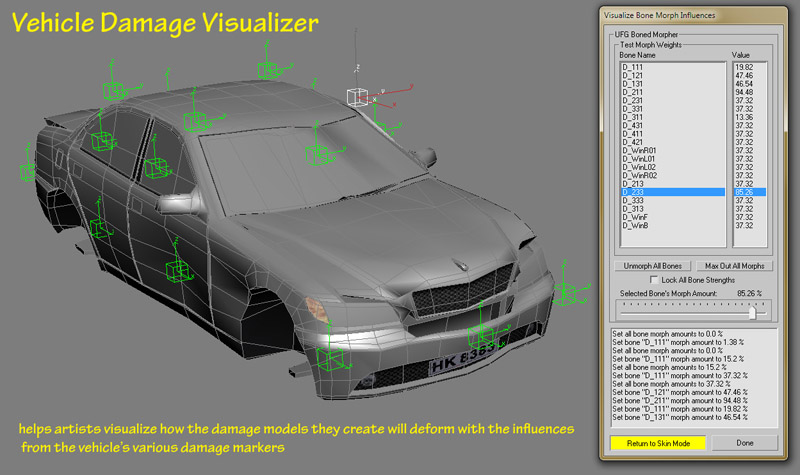
Task: Click the Visualize Bone Morph Influences title bar
Action: [693, 15]
